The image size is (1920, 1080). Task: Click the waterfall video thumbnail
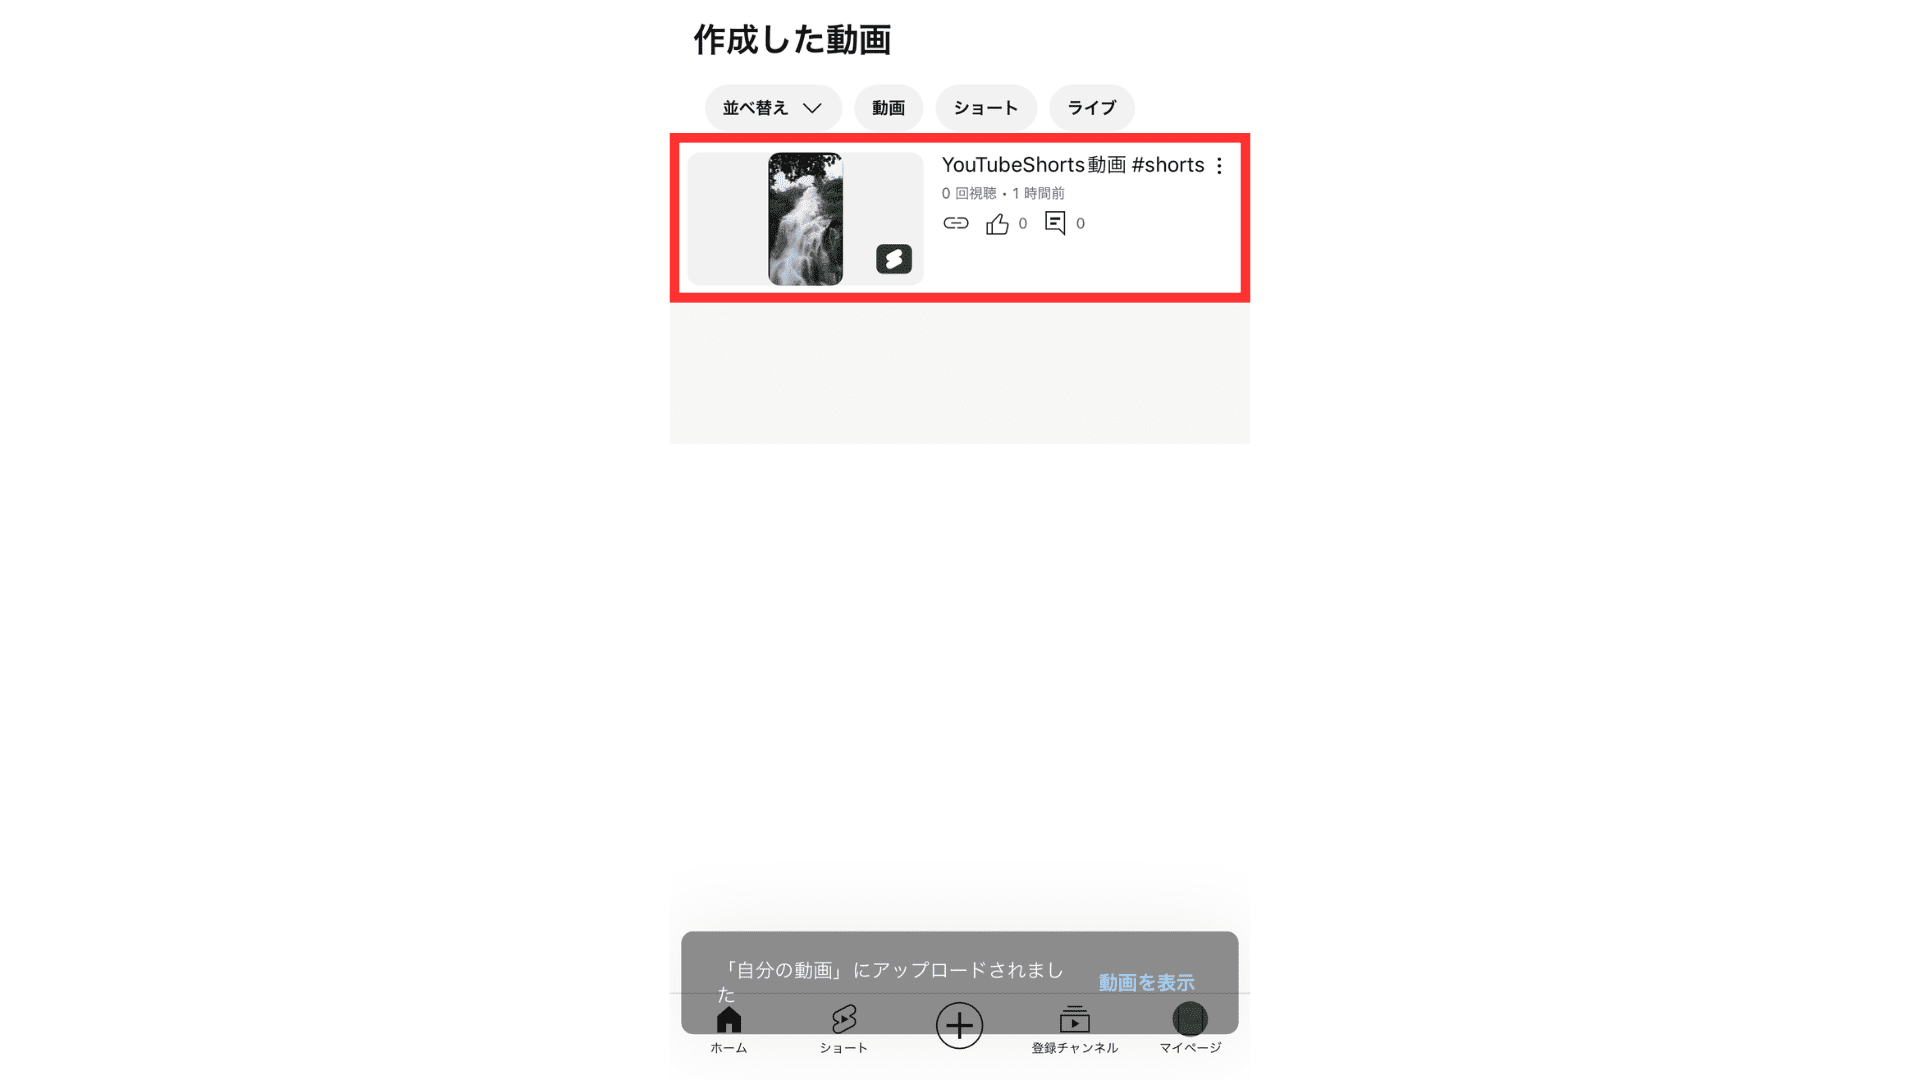(x=804, y=218)
